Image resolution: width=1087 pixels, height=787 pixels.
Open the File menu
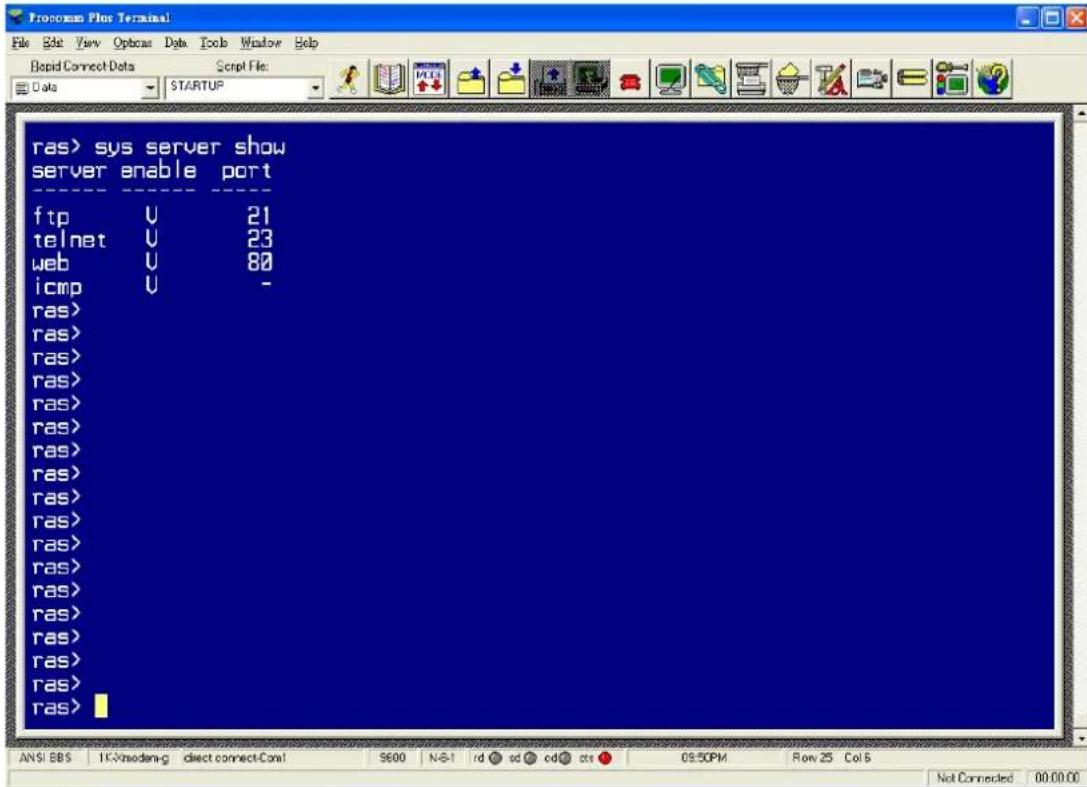tap(21, 43)
